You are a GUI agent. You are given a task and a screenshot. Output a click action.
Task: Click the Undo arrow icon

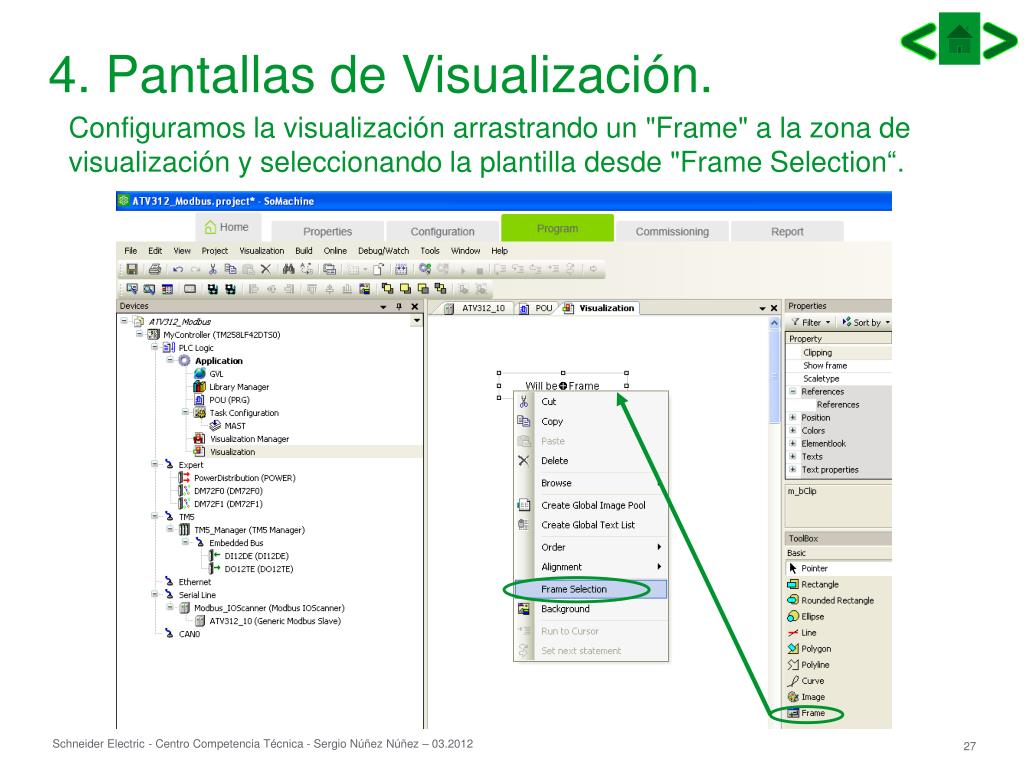tap(178, 270)
